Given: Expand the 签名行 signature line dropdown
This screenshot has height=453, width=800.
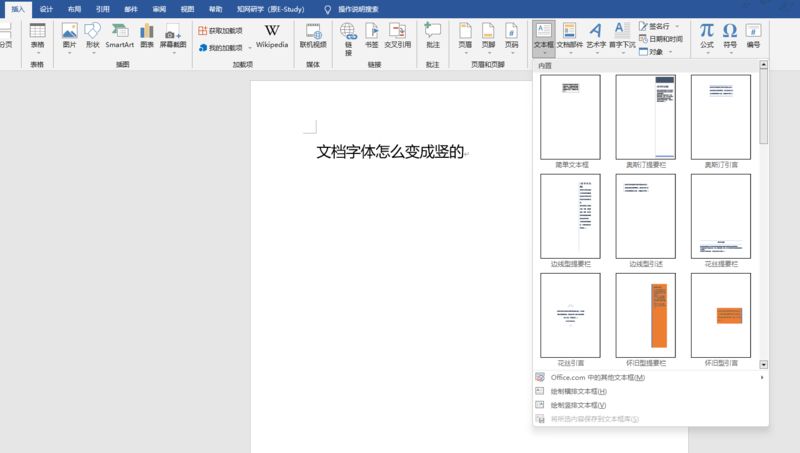Looking at the screenshot, I should coord(677,27).
